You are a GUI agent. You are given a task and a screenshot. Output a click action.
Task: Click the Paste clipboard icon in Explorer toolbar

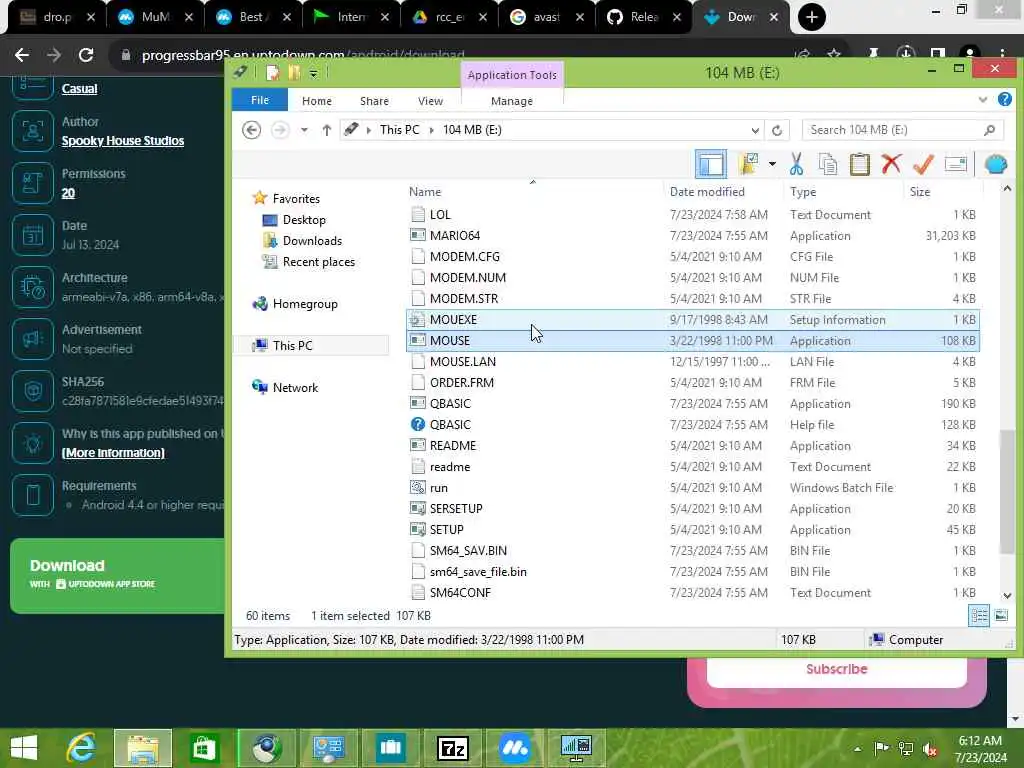coord(859,165)
